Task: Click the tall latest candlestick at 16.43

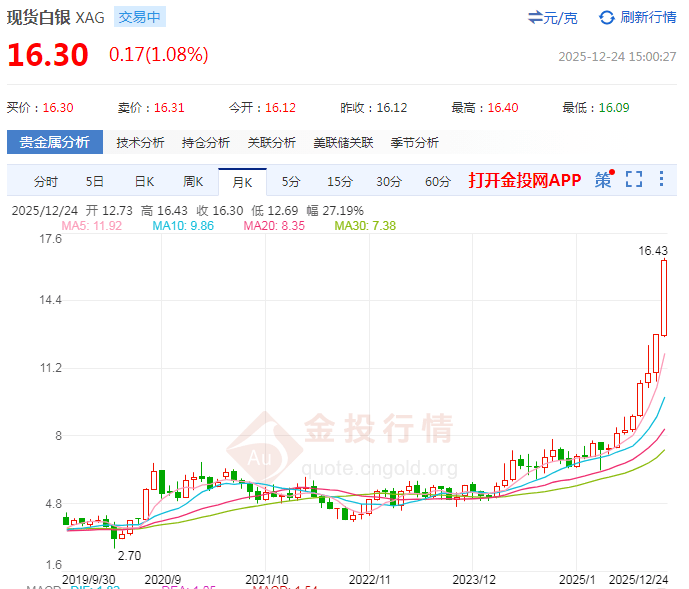Action: (663, 298)
